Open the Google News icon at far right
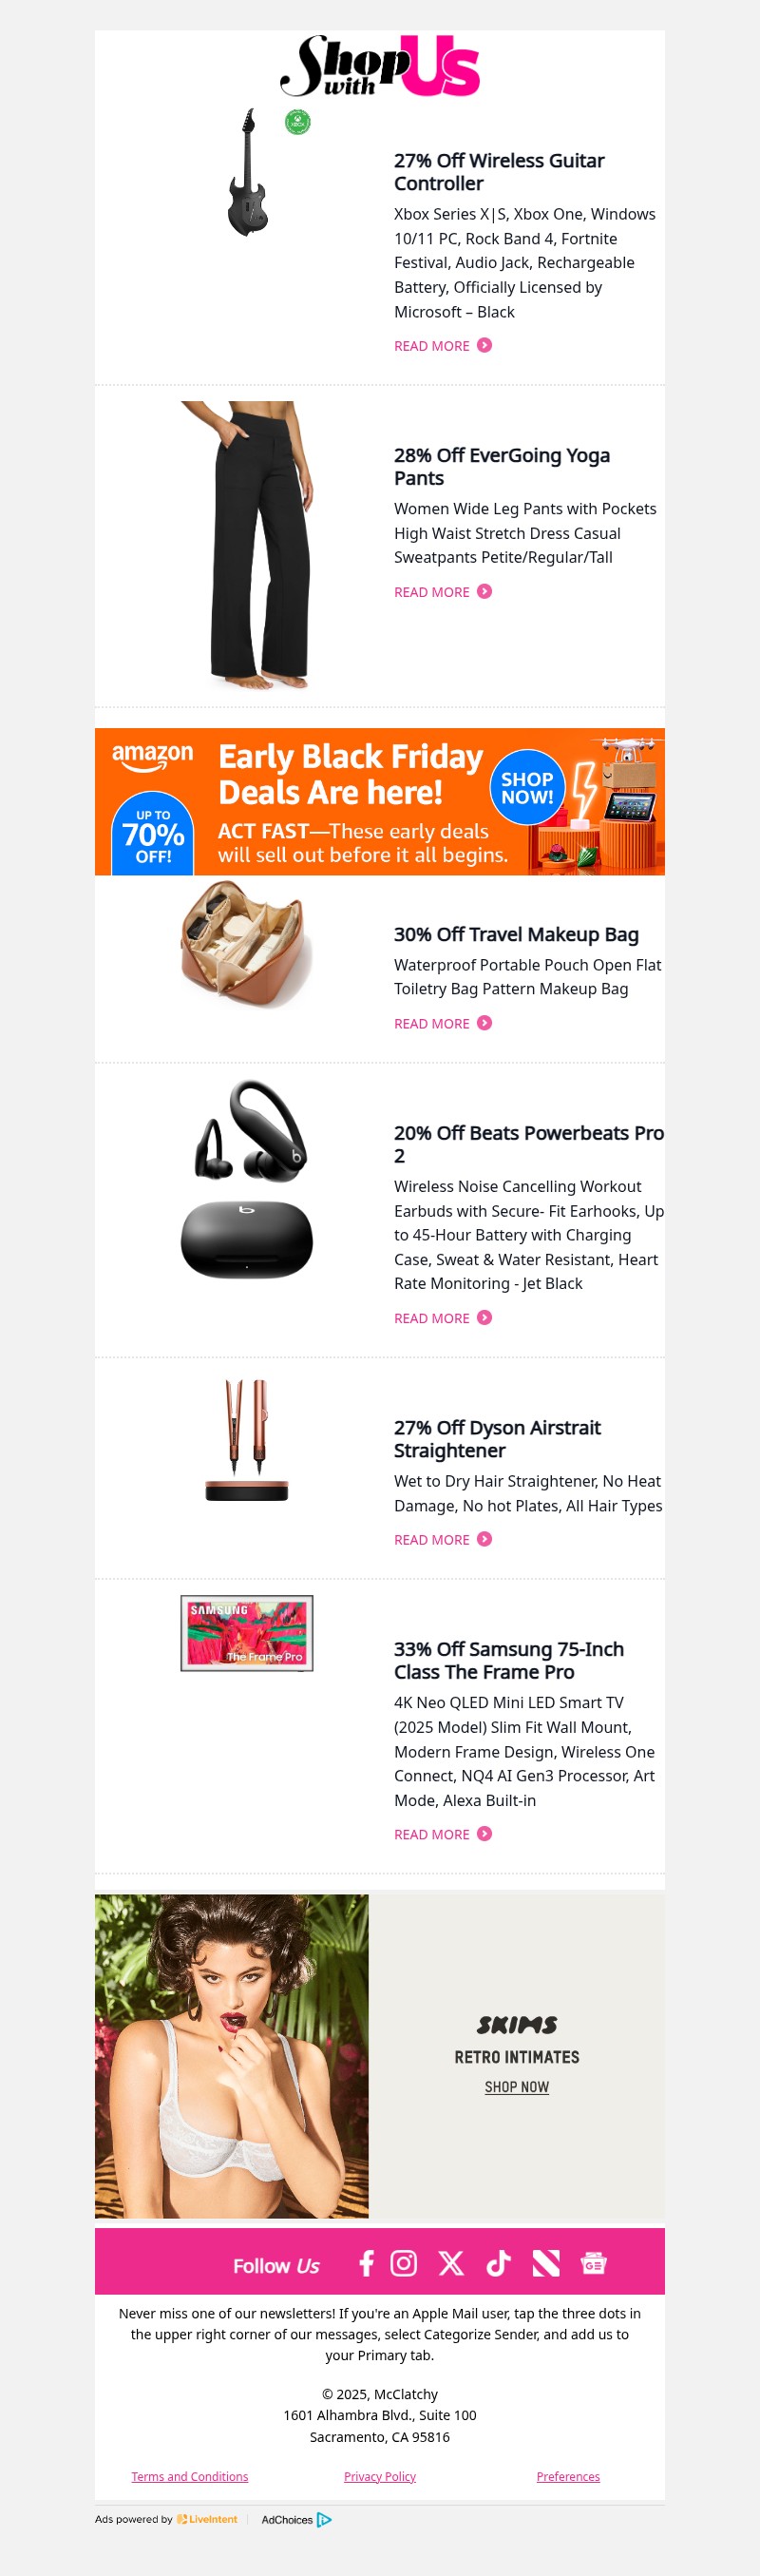 pyautogui.click(x=596, y=2266)
